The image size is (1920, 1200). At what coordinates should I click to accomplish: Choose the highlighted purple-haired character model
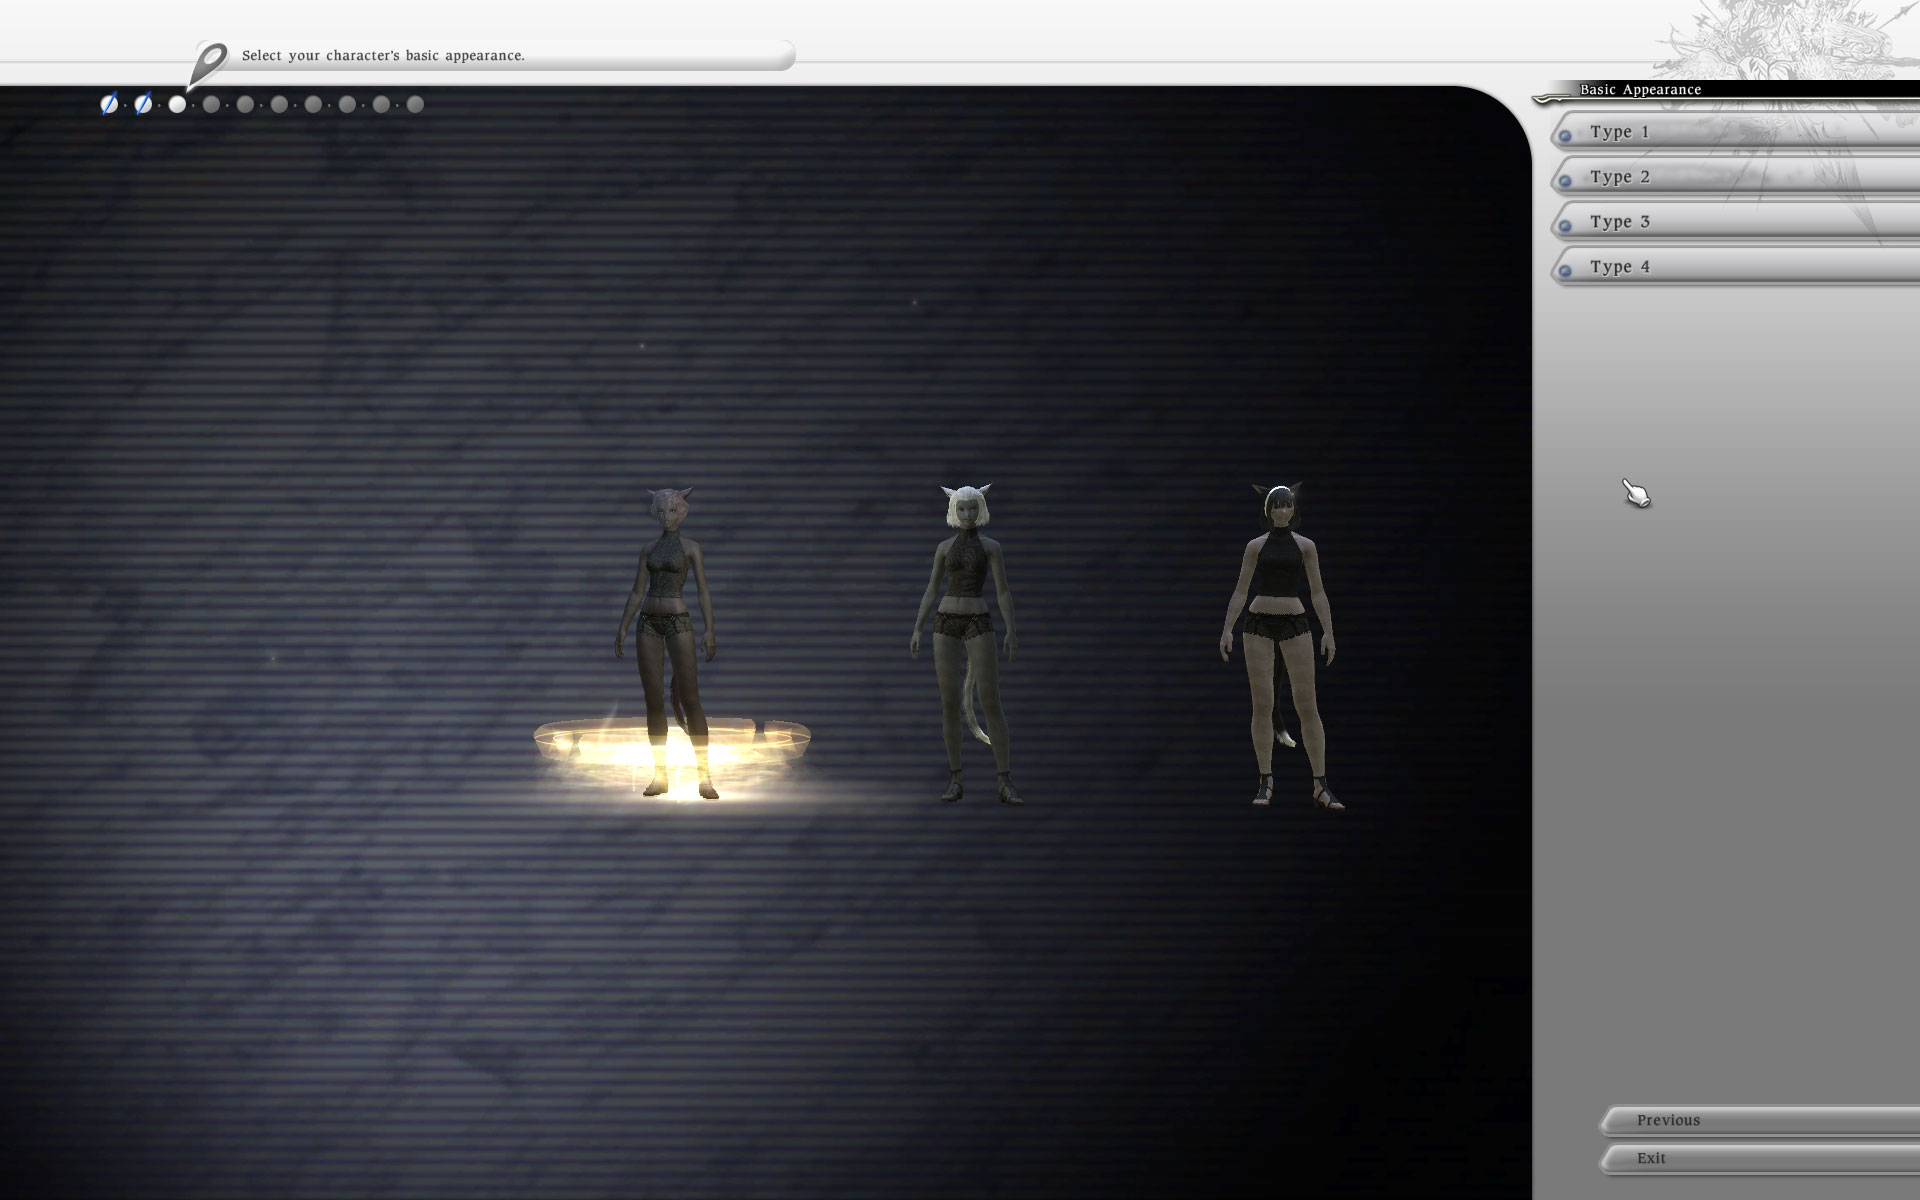pos(668,642)
